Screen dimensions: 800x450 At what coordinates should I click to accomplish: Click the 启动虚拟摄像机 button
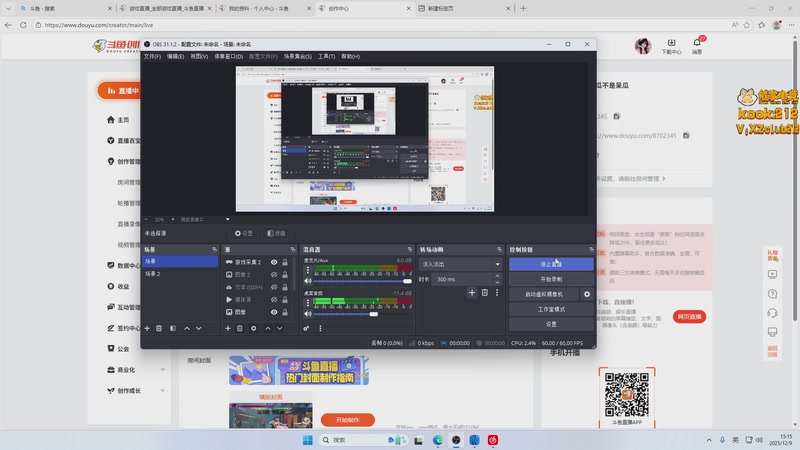544,294
